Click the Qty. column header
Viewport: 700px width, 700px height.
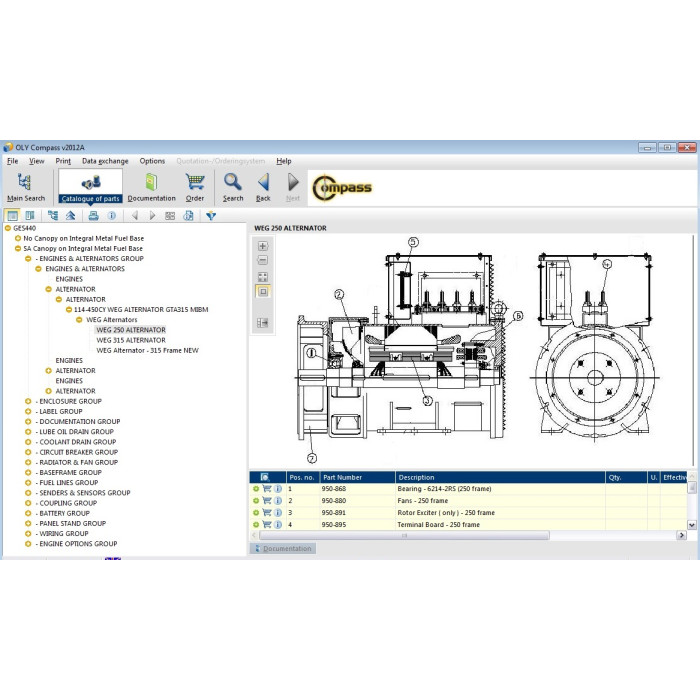(x=626, y=477)
